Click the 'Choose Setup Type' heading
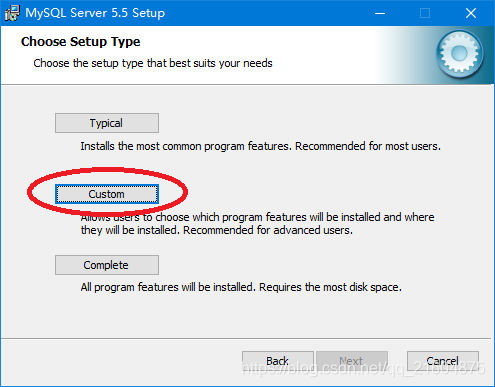 [80, 42]
